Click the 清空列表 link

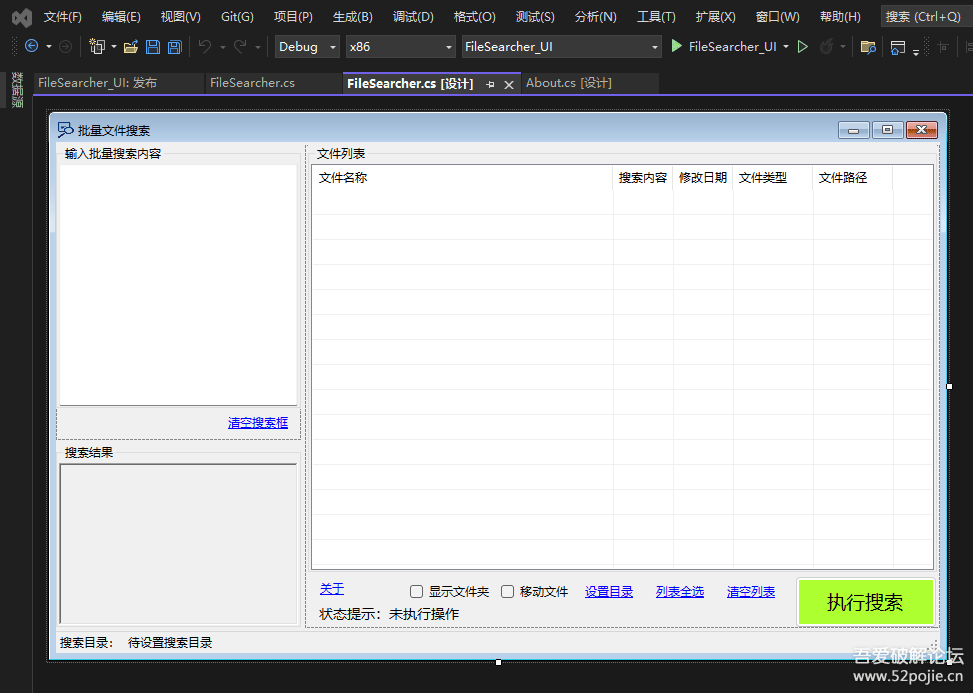coord(750,591)
